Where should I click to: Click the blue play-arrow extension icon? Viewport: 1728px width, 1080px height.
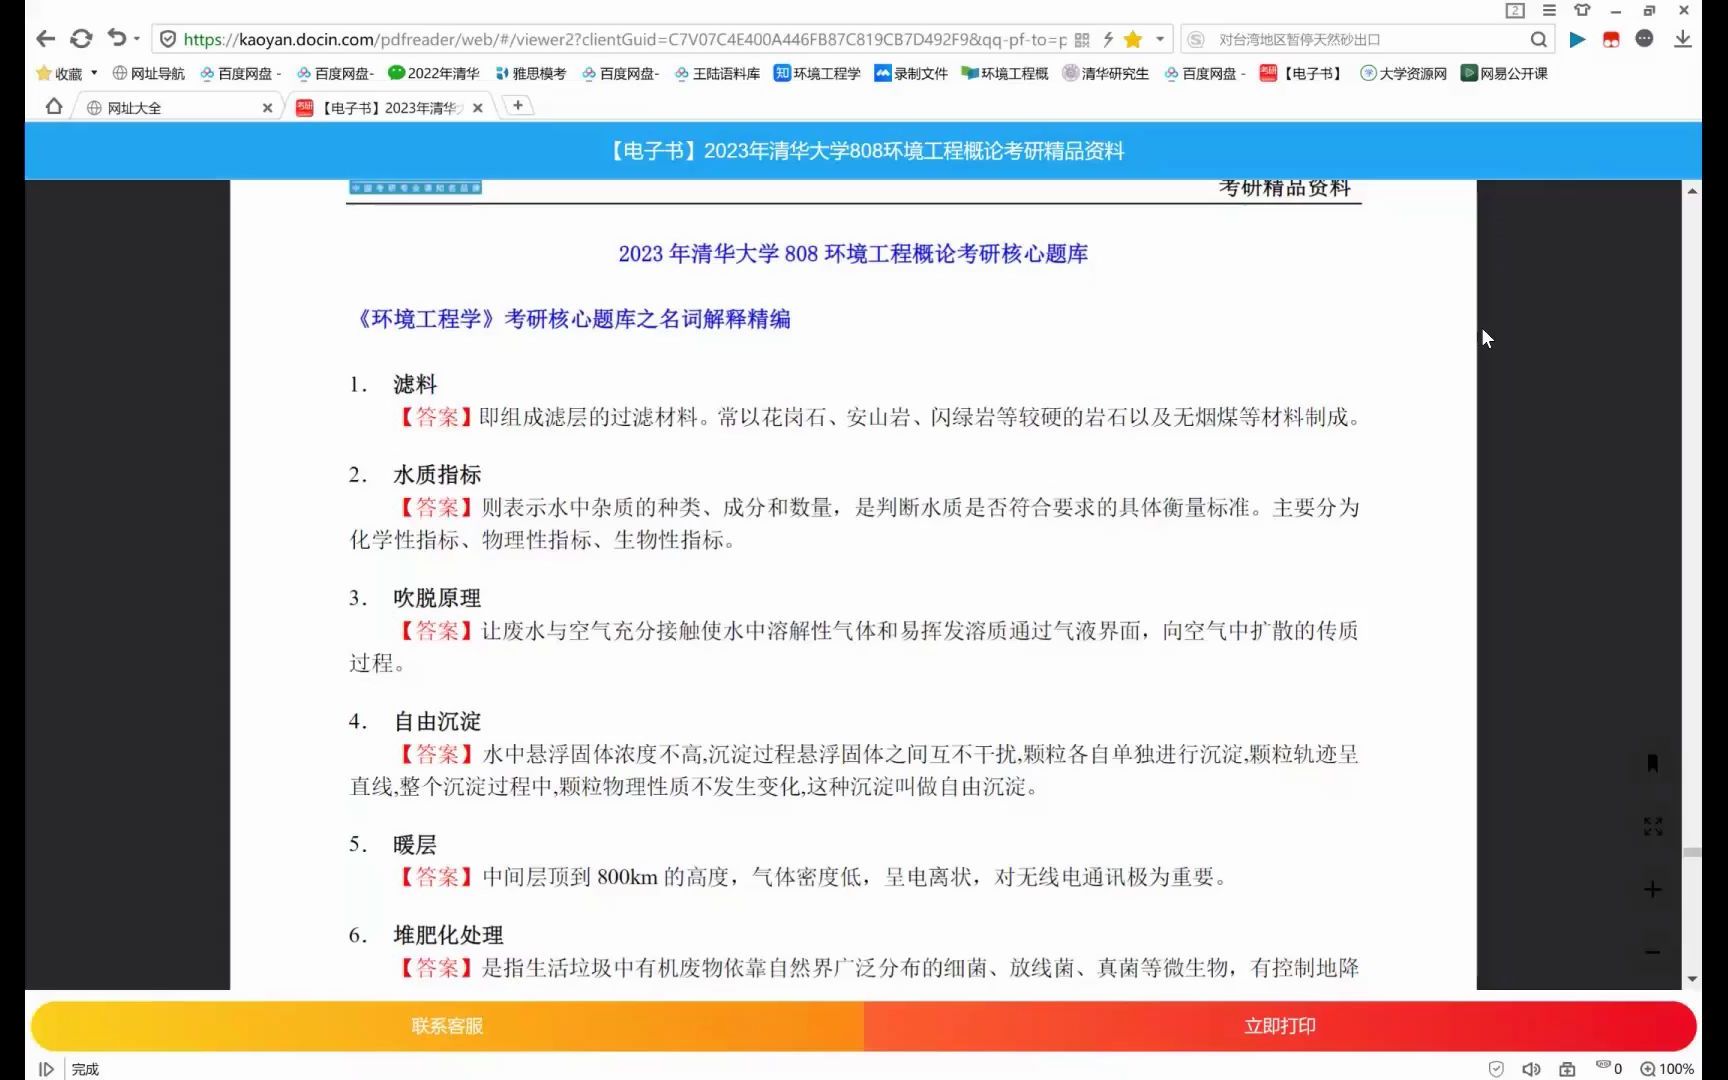point(1577,39)
